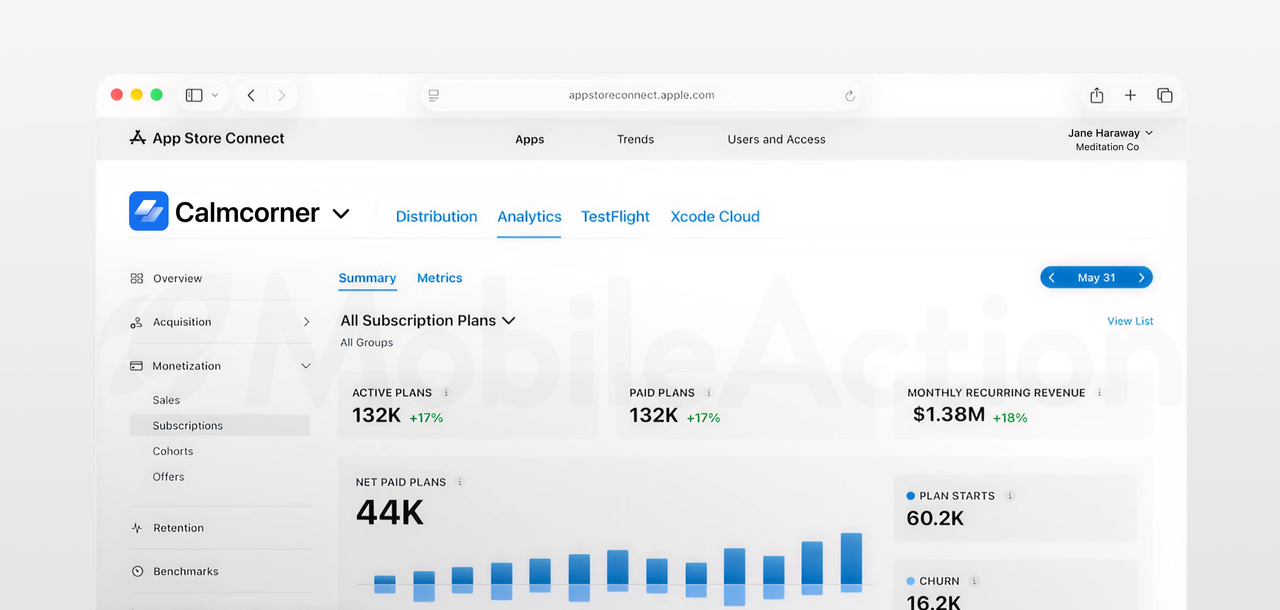Open the Share icon in Safari toolbar
Viewport: 1280px width, 610px height.
pyautogui.click(x=1097, y=95)
